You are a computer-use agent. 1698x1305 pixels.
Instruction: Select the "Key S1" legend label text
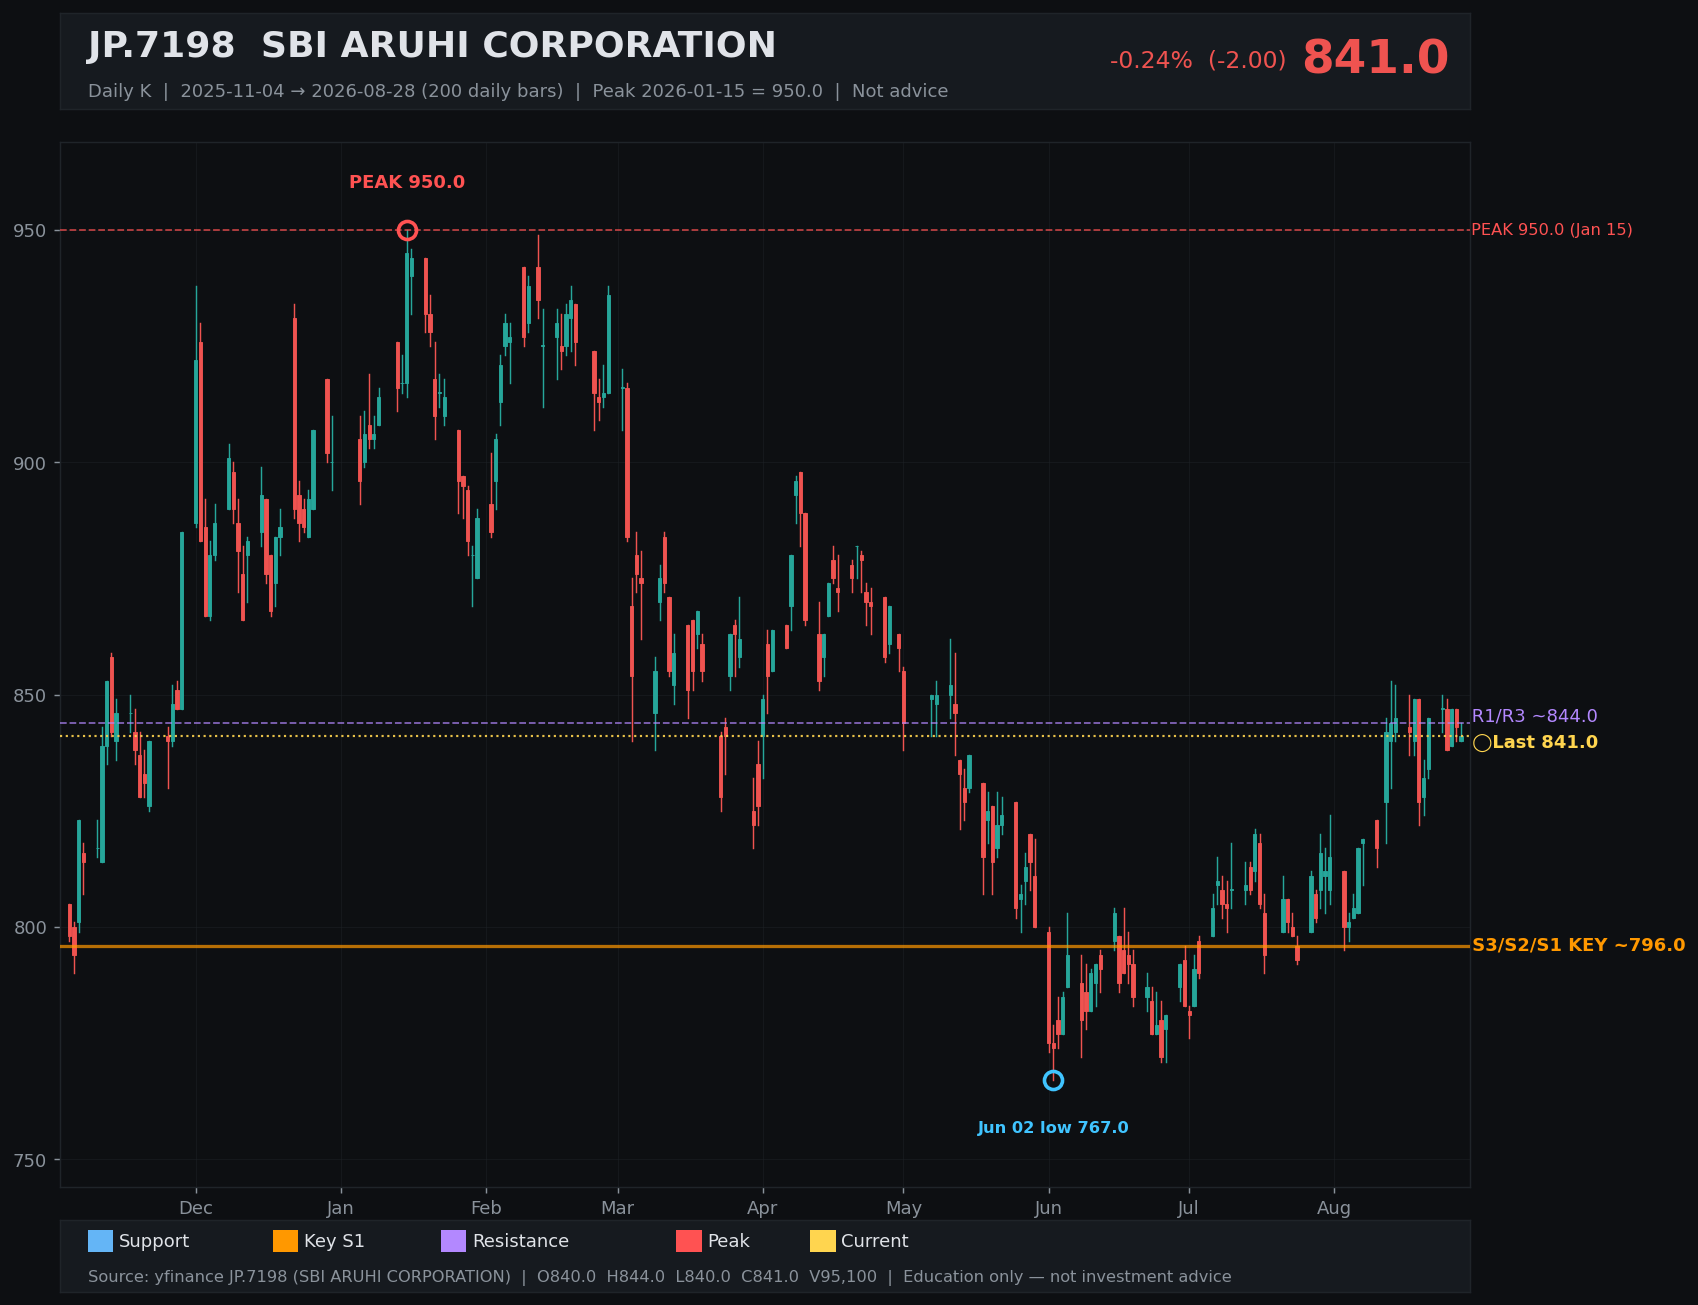tap(334, 1241)
